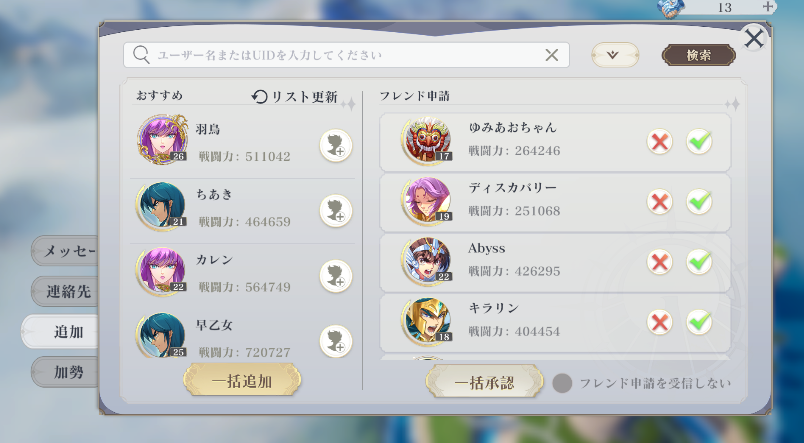Select the 加勢 tab
The image size is (804, 443).
tap(65, 372)
